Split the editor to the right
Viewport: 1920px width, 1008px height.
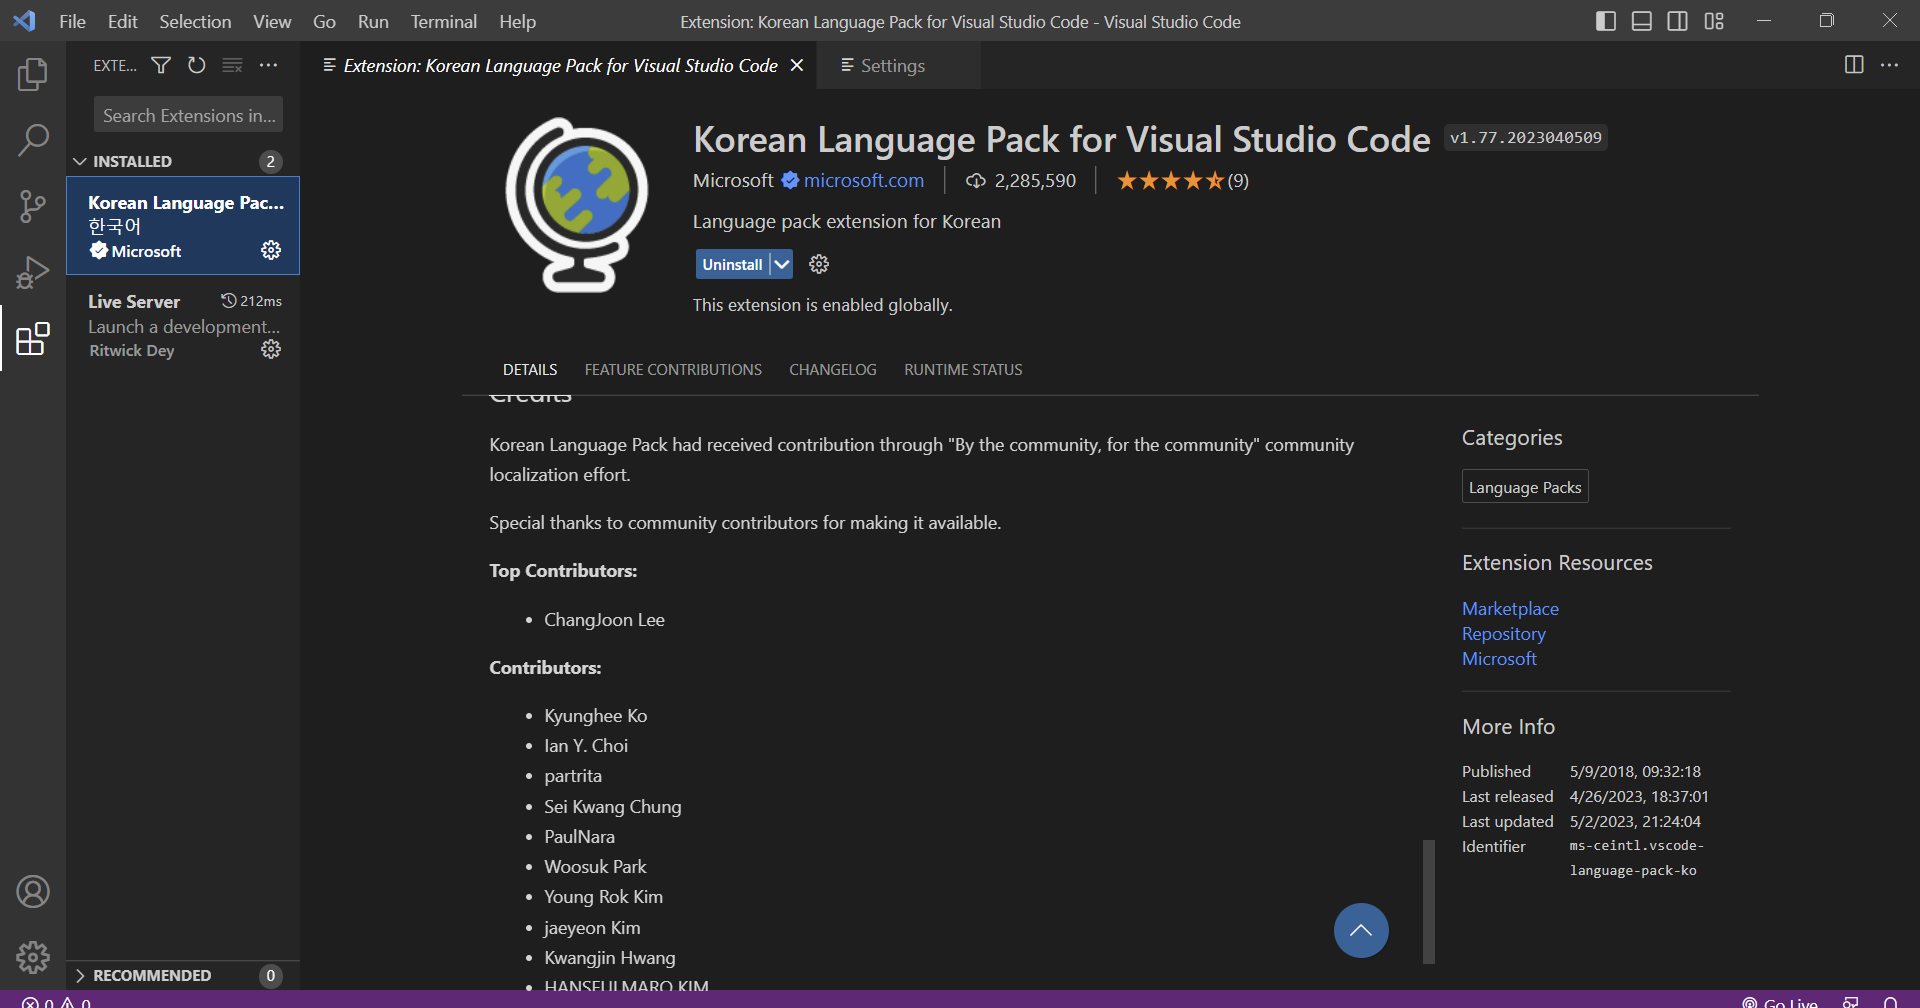point(1854,65)
